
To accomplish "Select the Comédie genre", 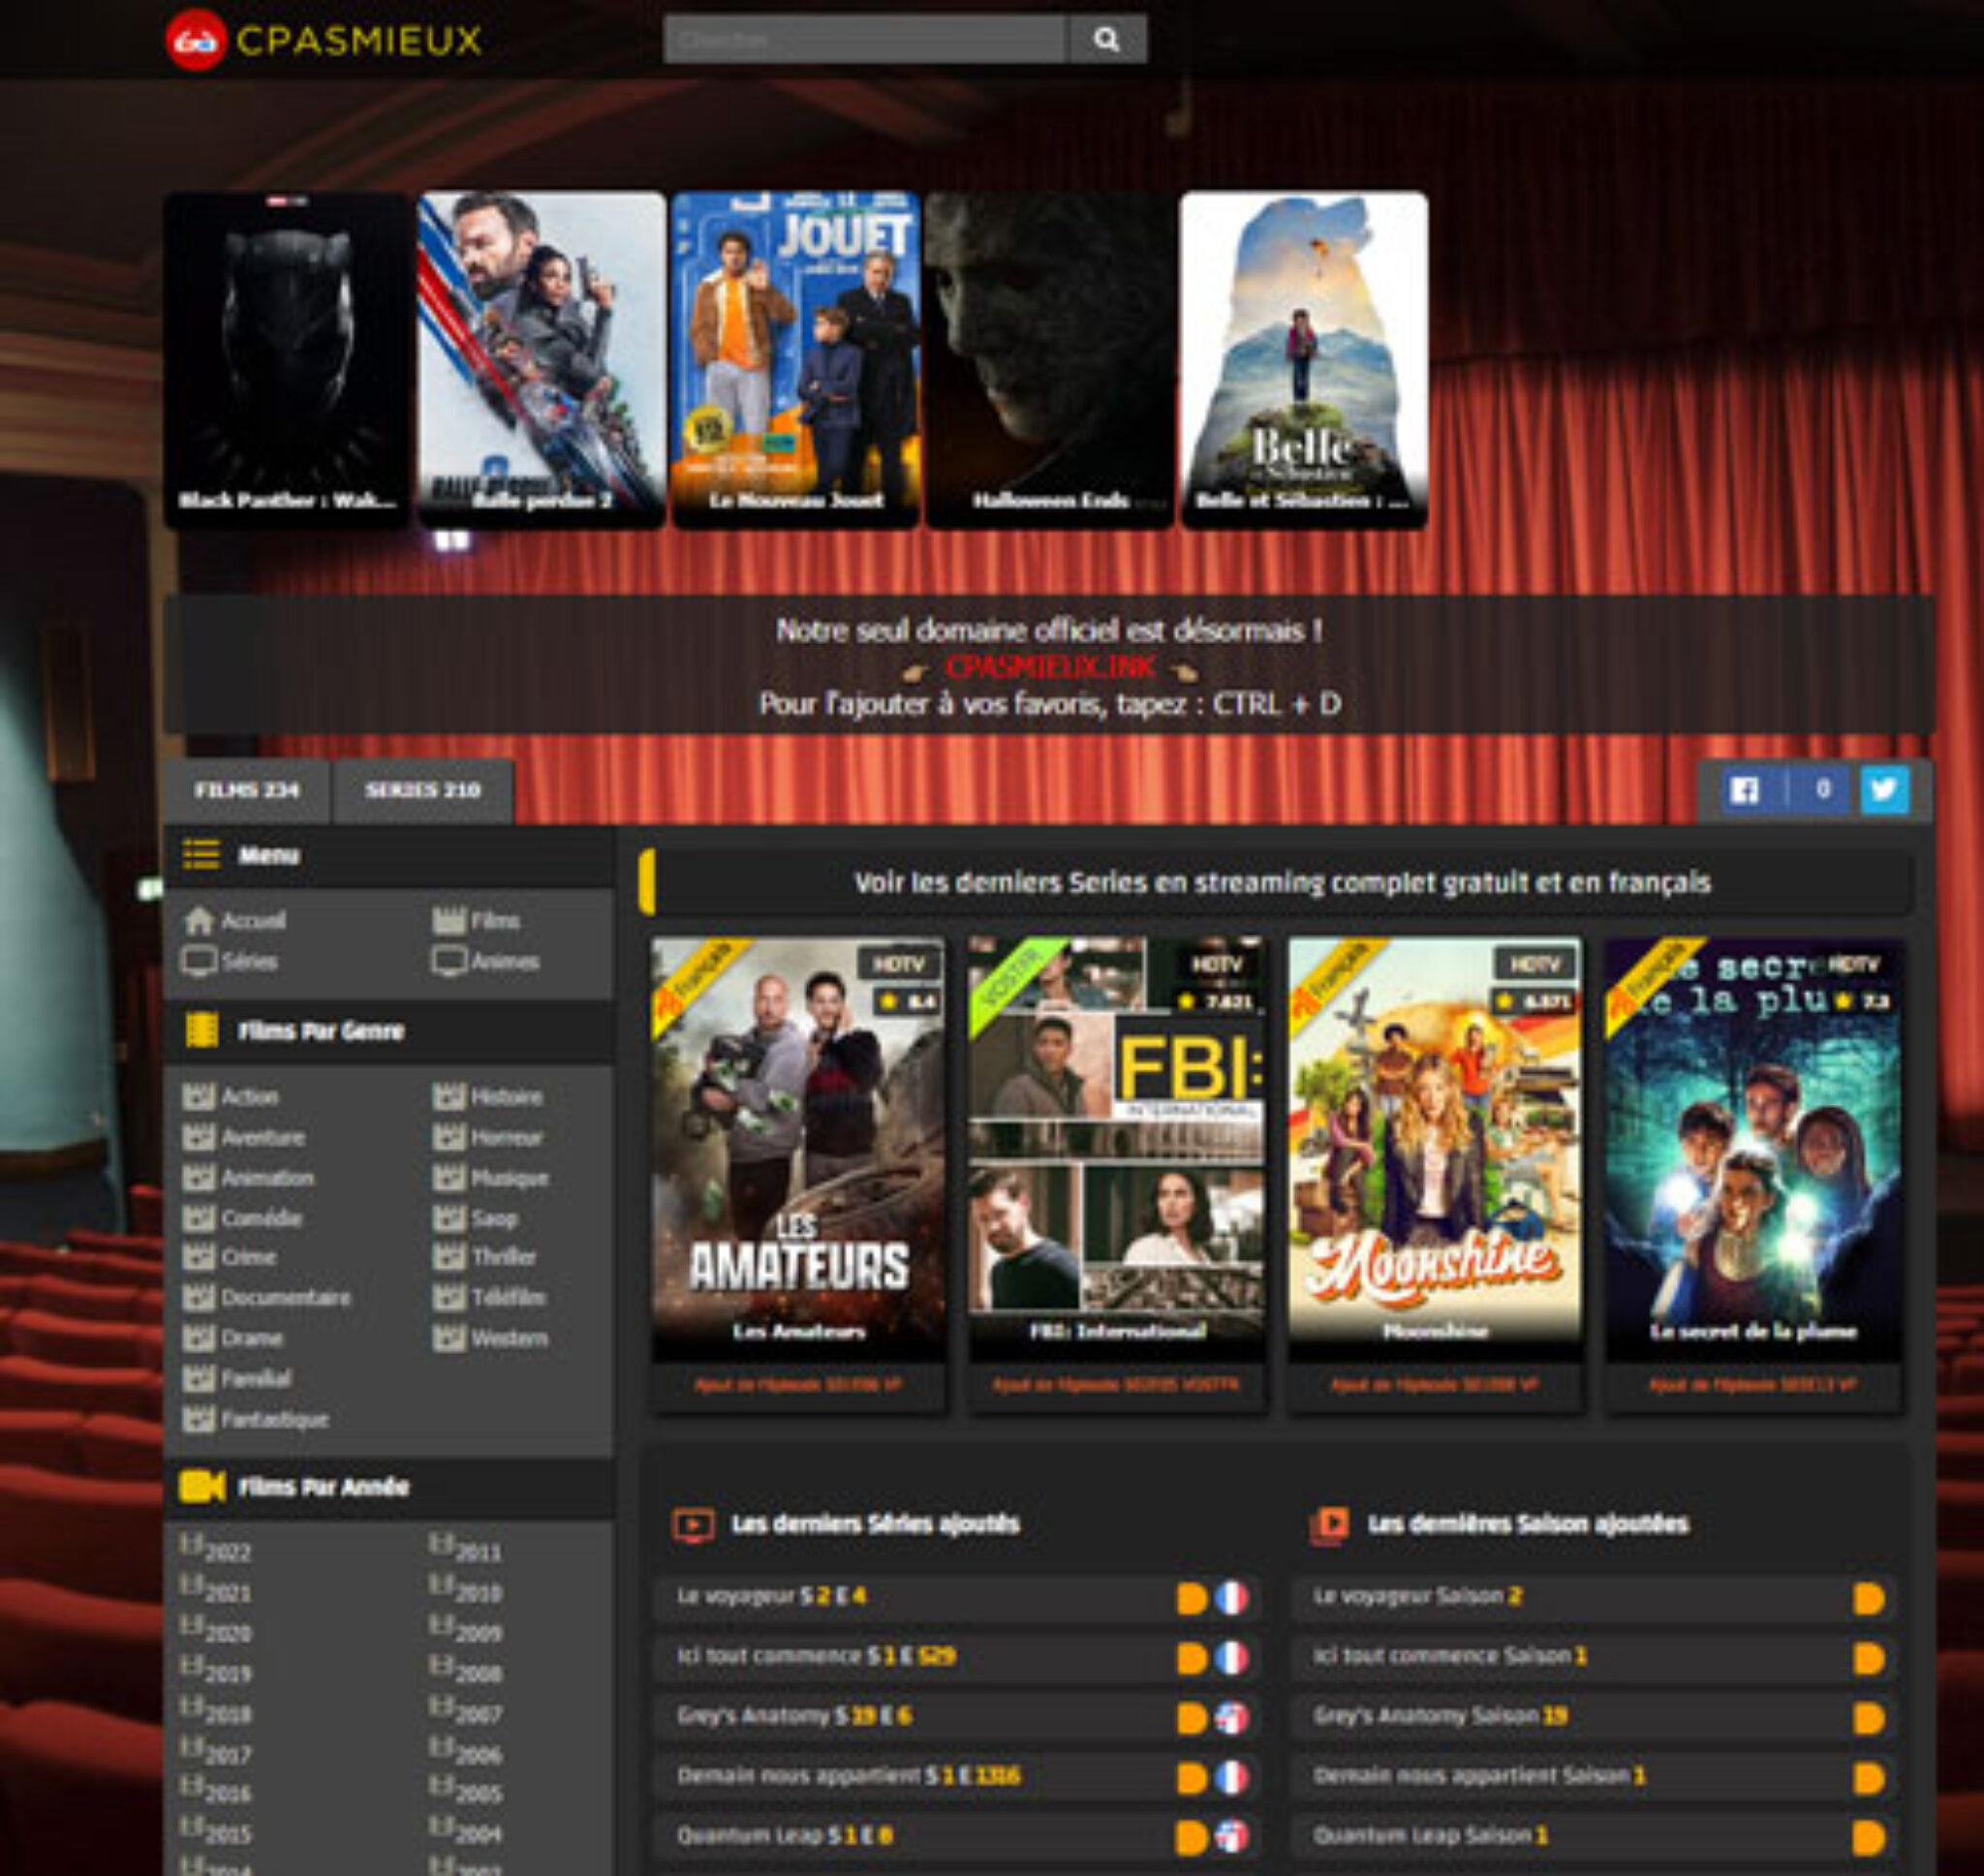I will (242, 1217).
